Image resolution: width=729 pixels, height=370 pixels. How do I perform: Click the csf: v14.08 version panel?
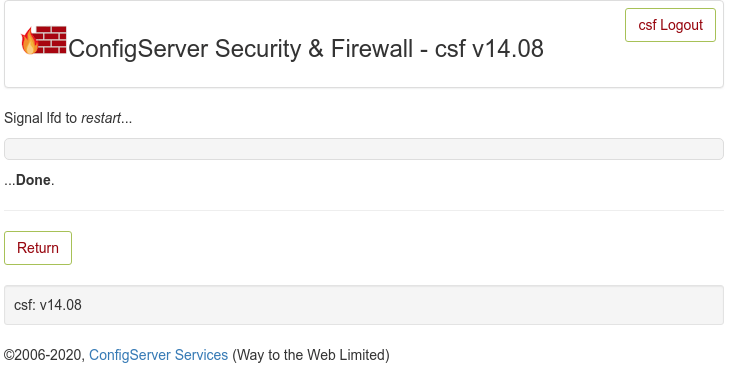[364, 305]
